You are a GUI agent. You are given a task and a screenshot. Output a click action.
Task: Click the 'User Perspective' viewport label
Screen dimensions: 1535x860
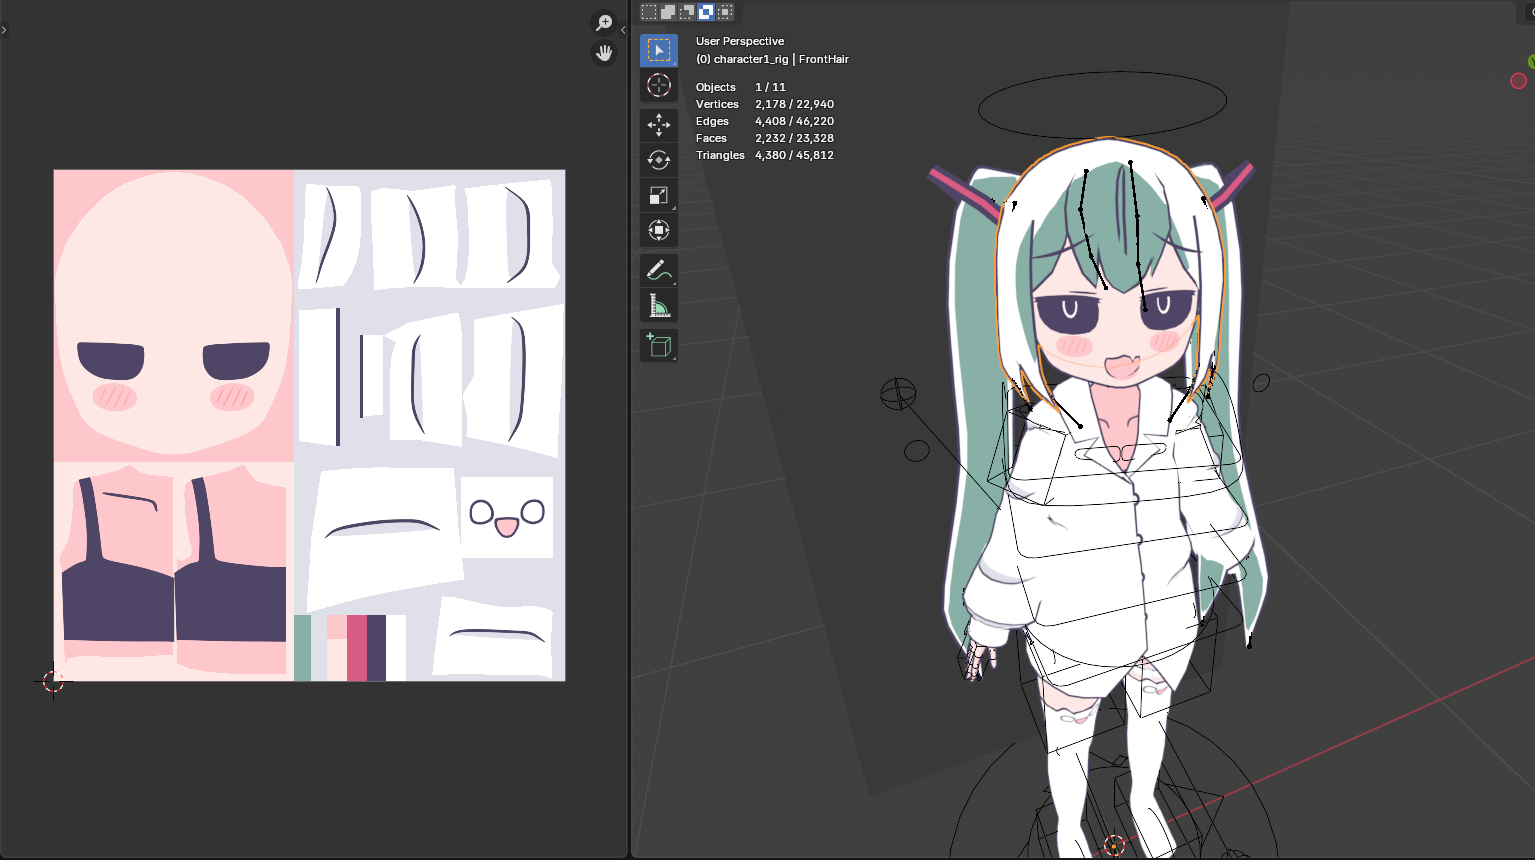pyautogui.click(x=740, y=41)
